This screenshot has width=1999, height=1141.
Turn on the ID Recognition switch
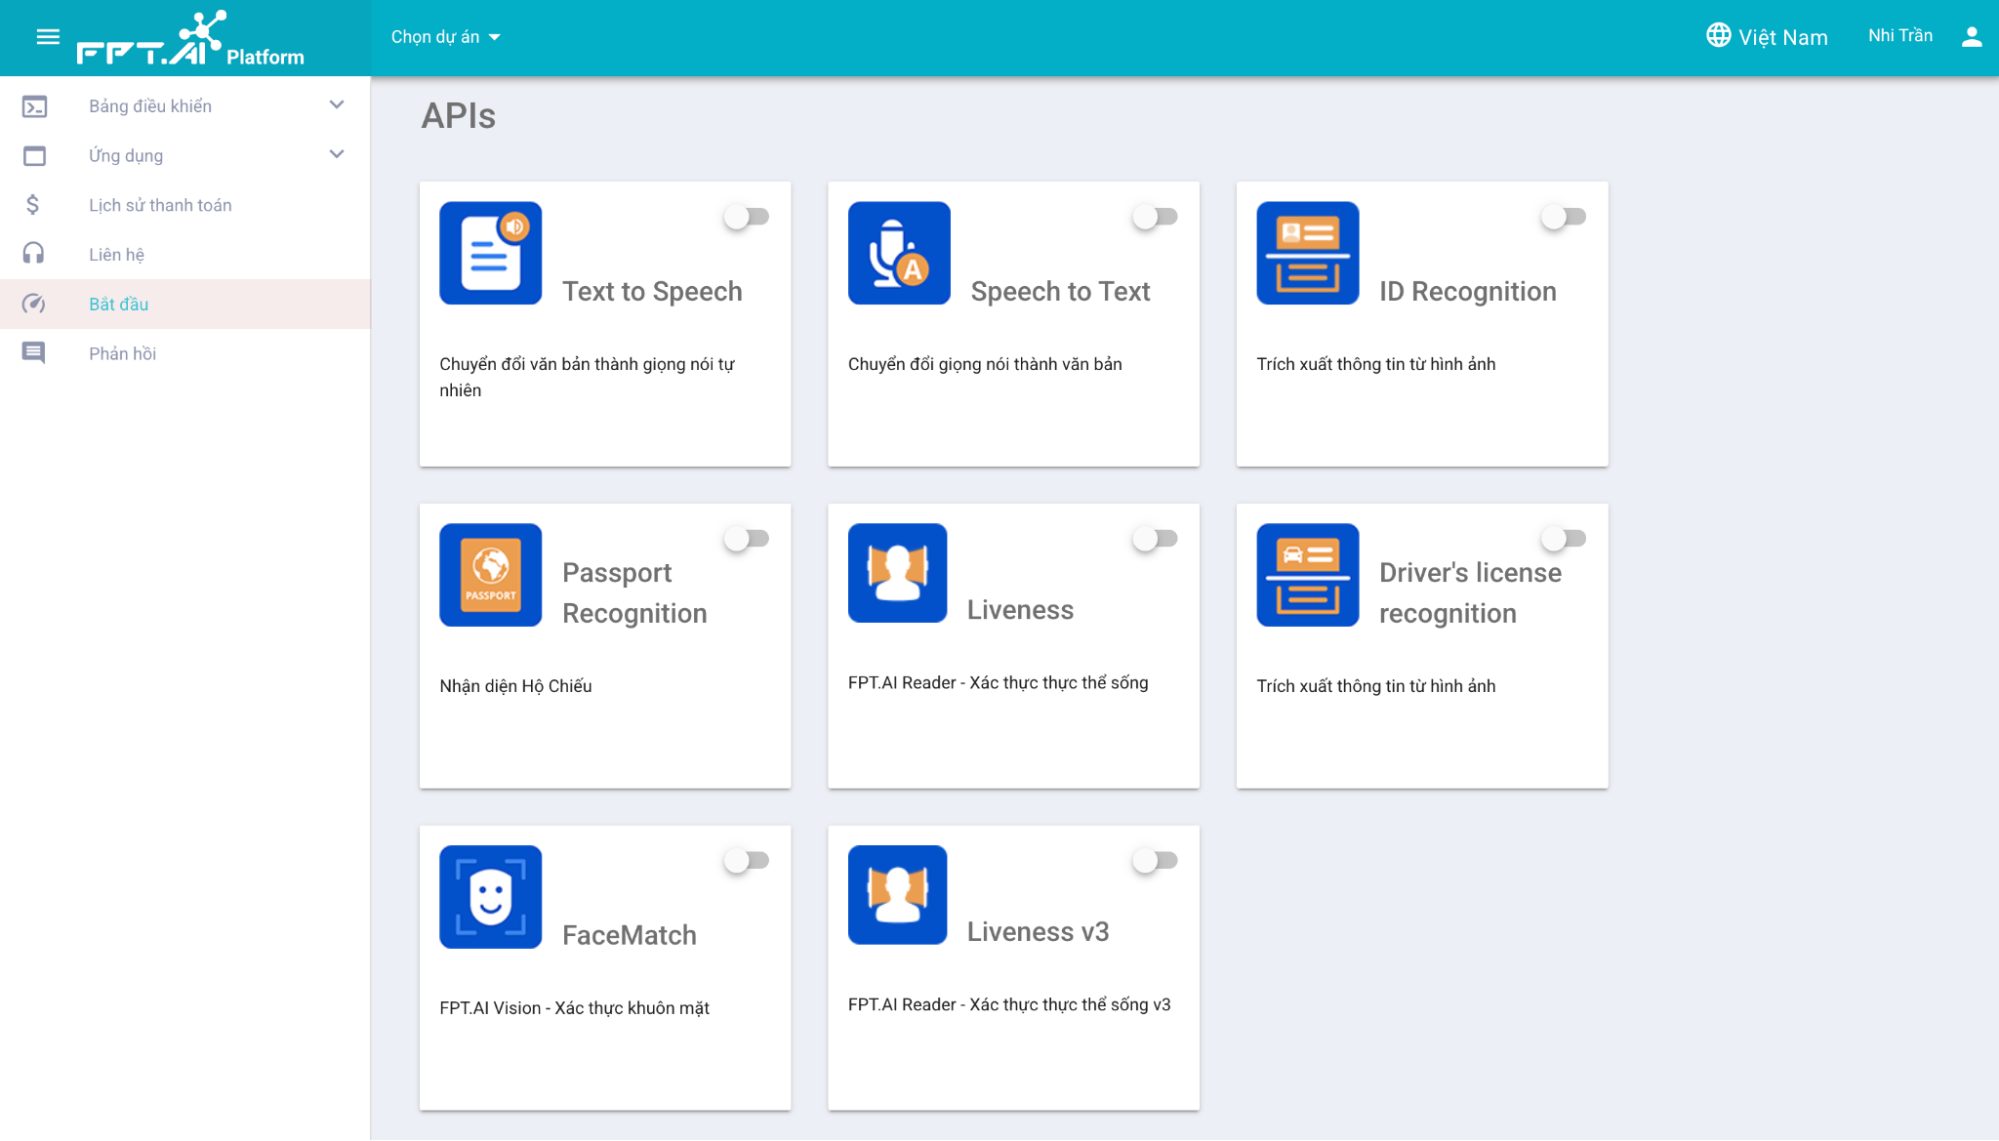tap(1563, 217)
